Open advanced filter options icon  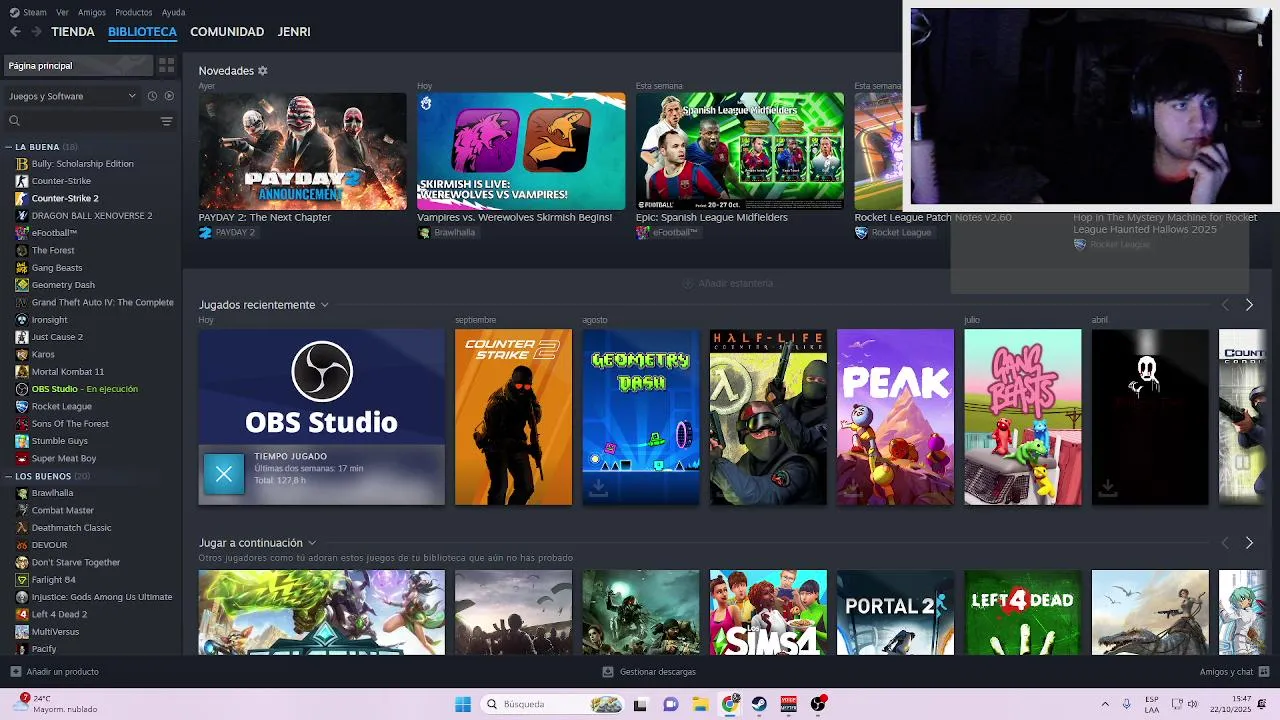point(166,121)
